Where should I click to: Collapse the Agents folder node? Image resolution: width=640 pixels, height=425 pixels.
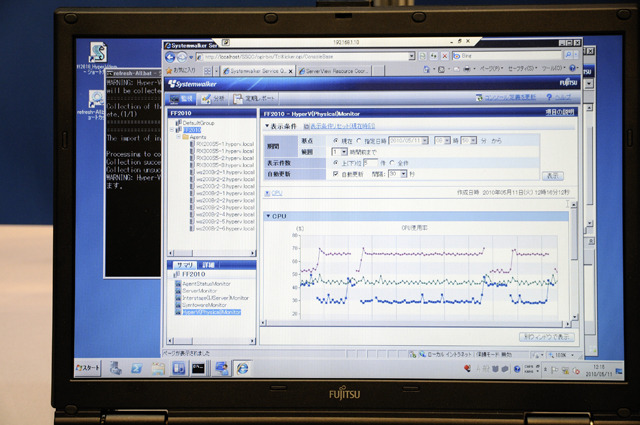(178, 137)
